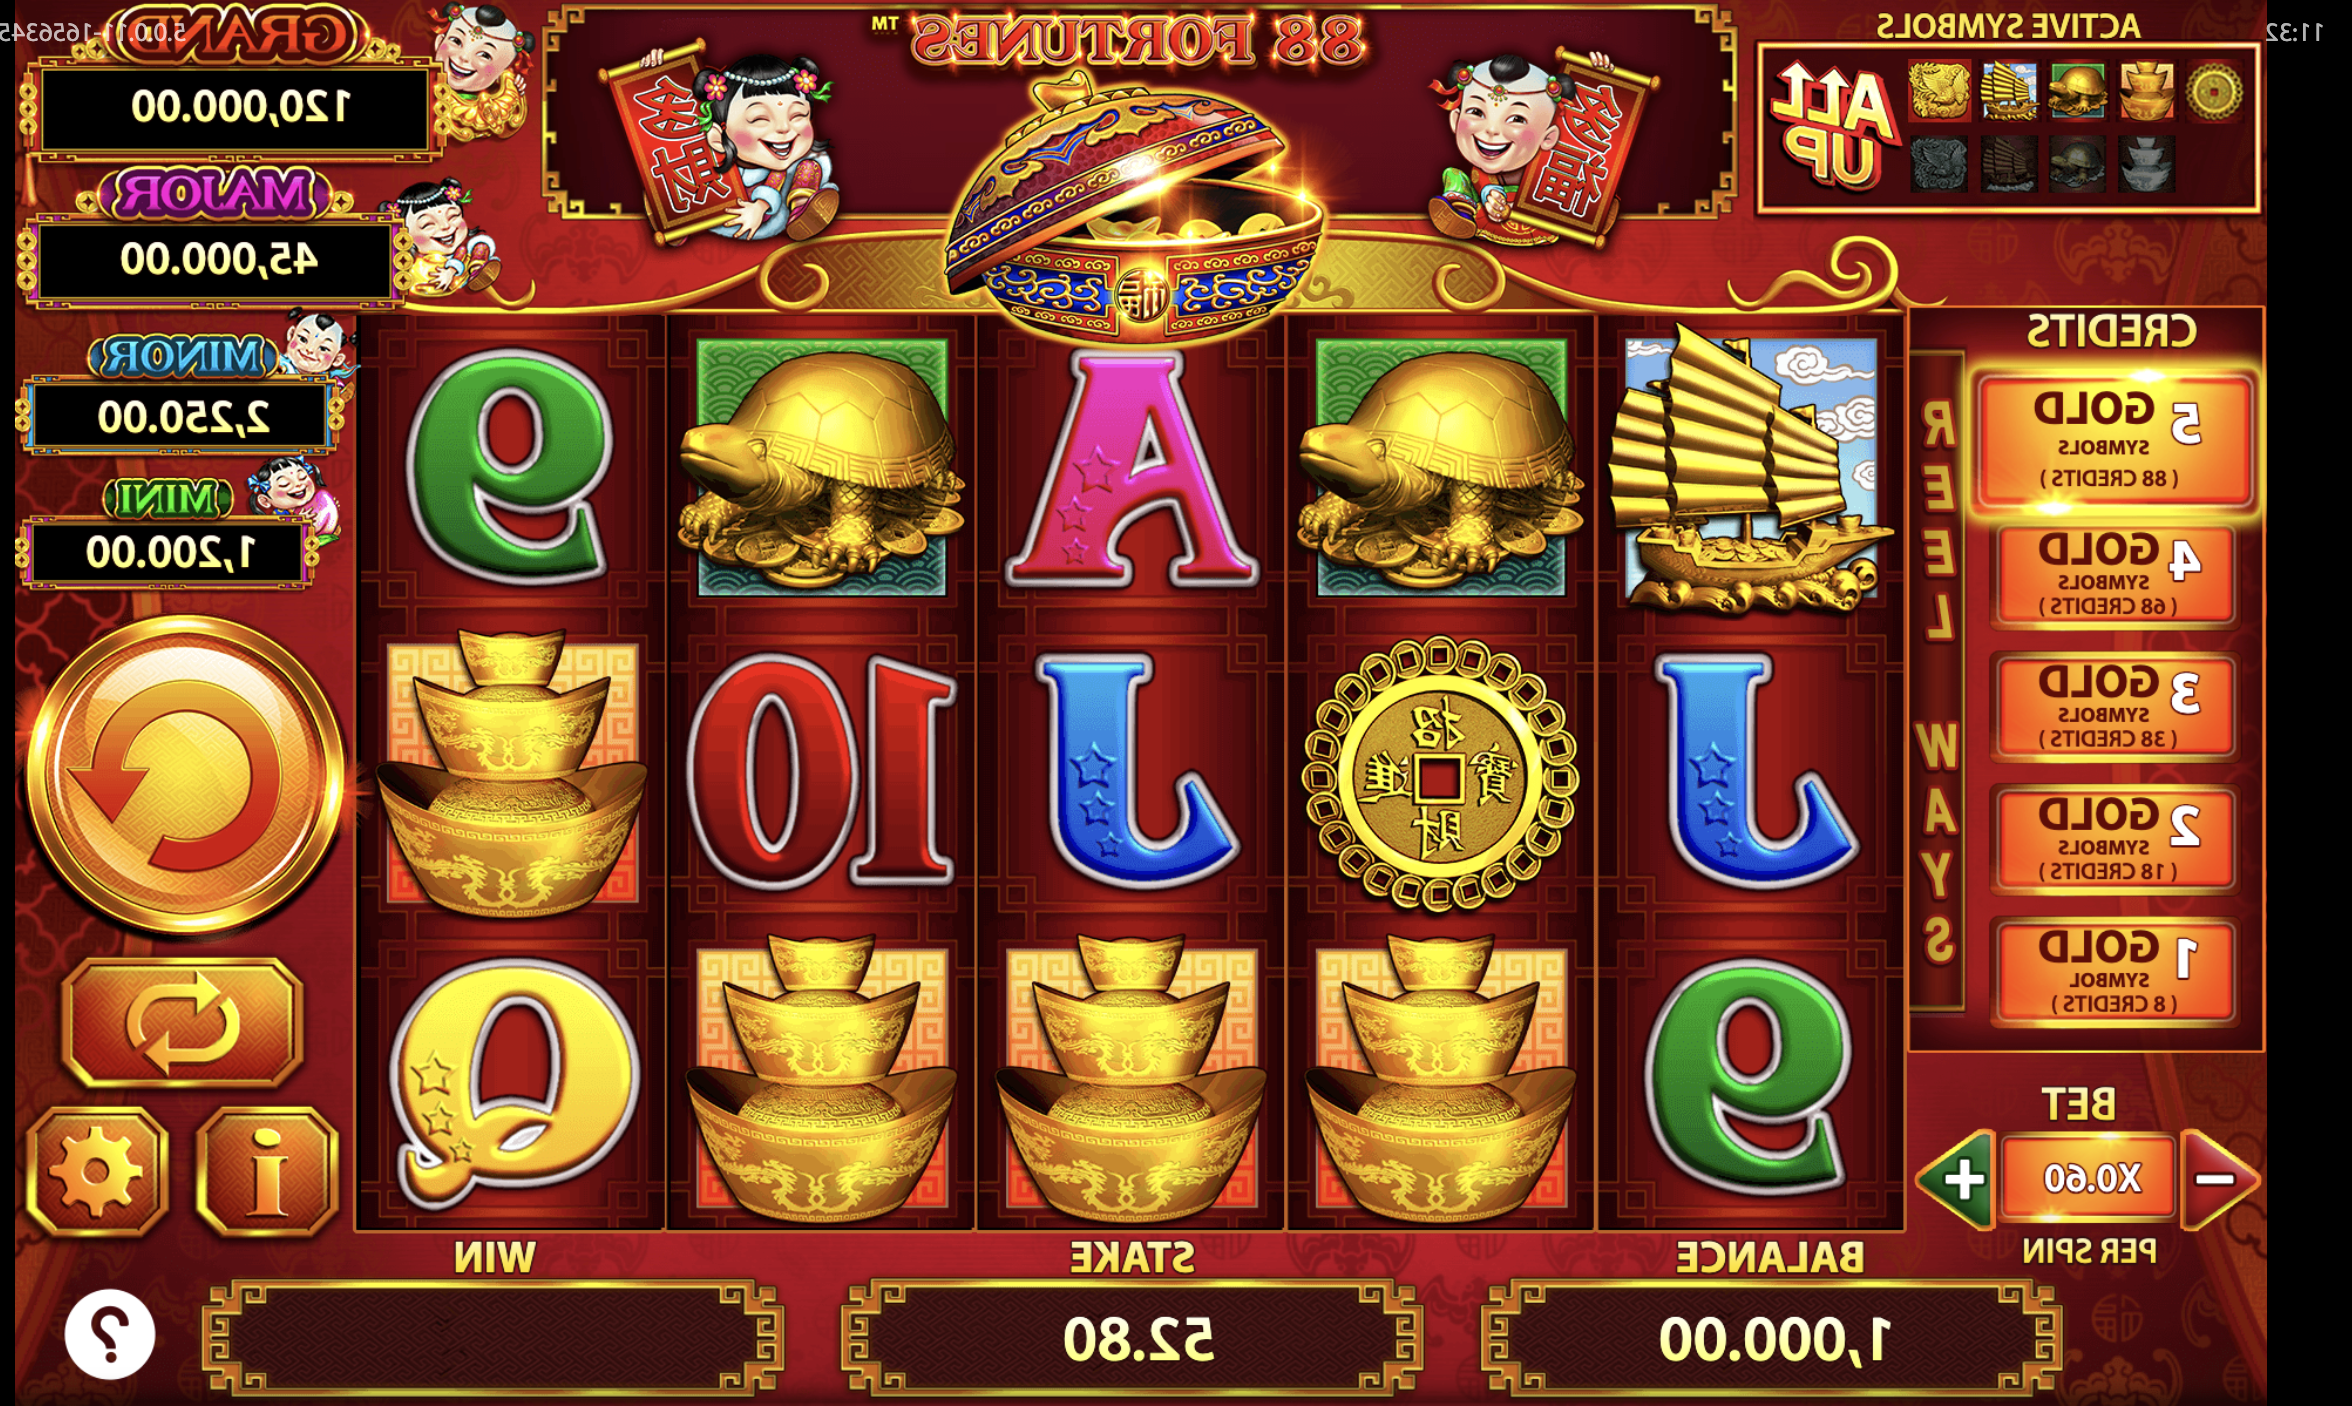Click the x0.60 bet multiplier field
Image resolution: width=2352 pixels, height=1406 pixels.
coord(2090,1178)
